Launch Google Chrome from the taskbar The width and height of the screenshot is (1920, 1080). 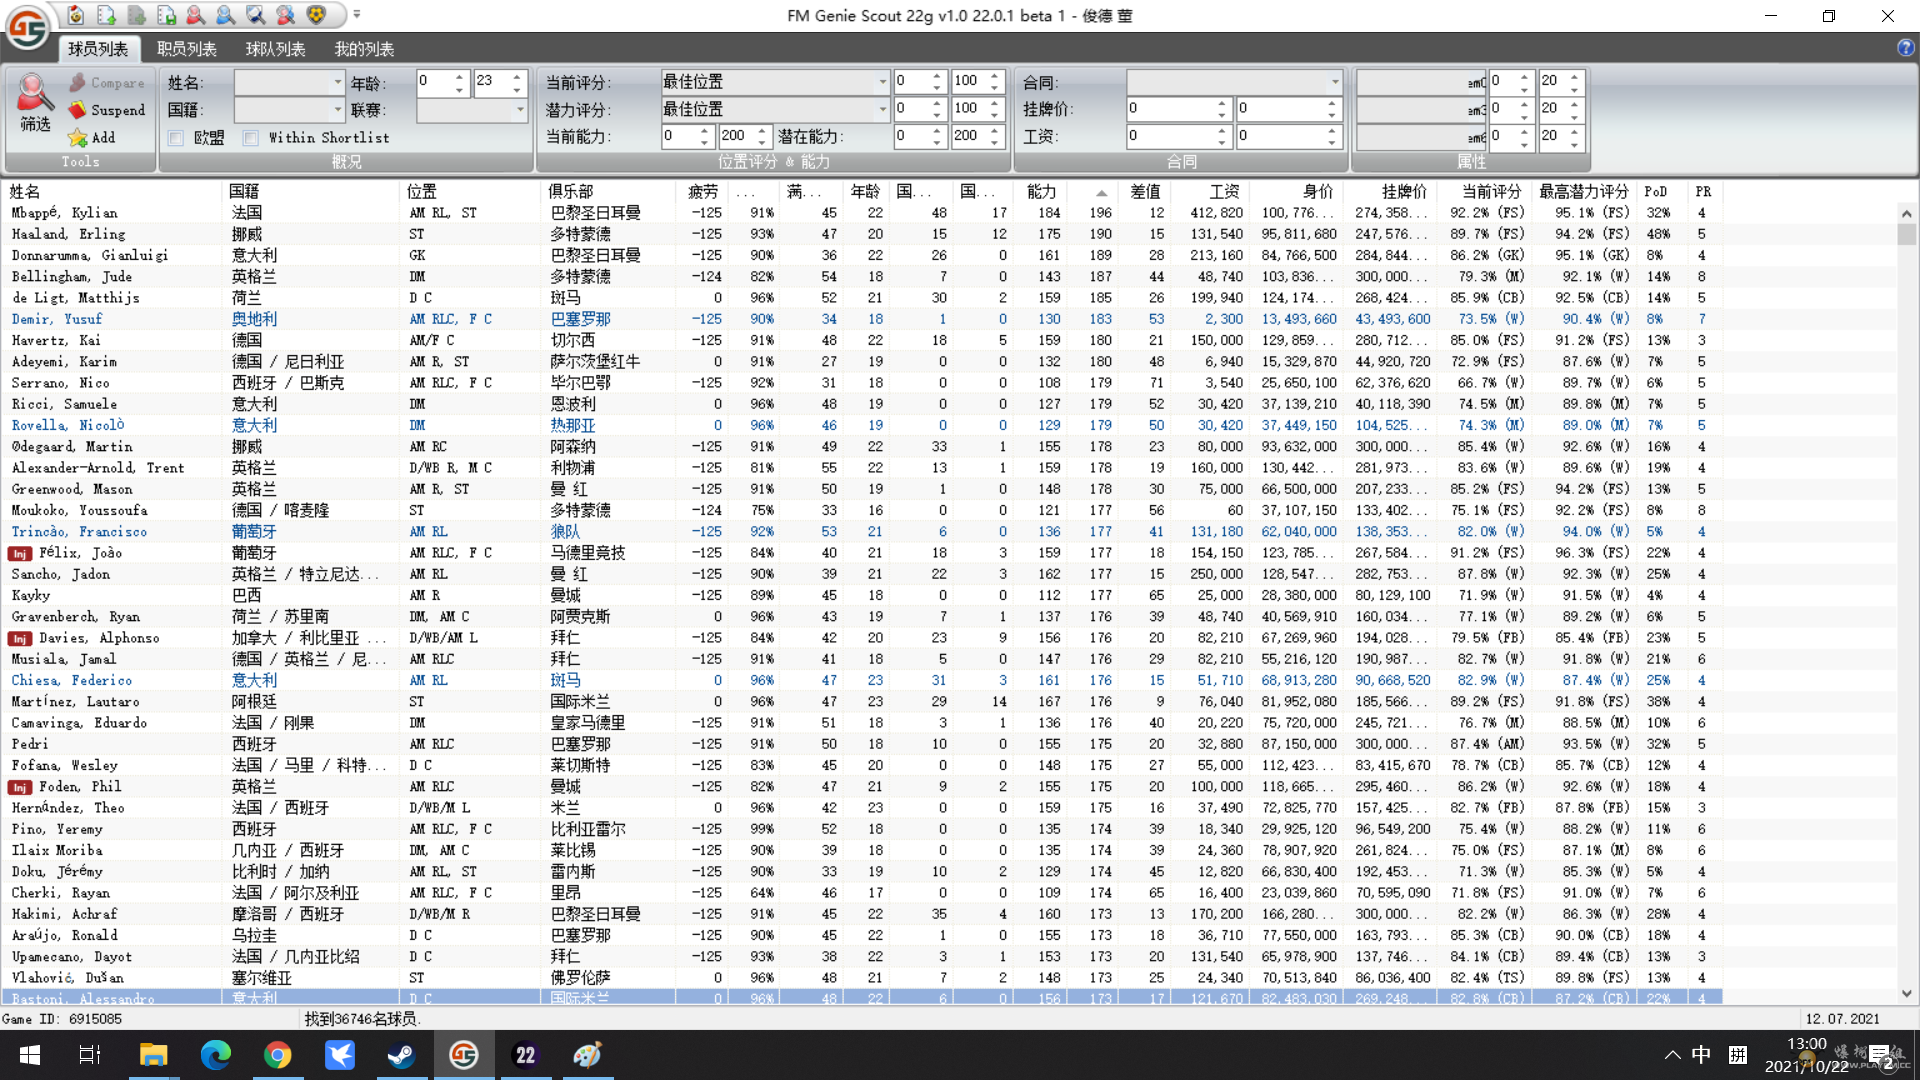click(x=278, y=1055)
